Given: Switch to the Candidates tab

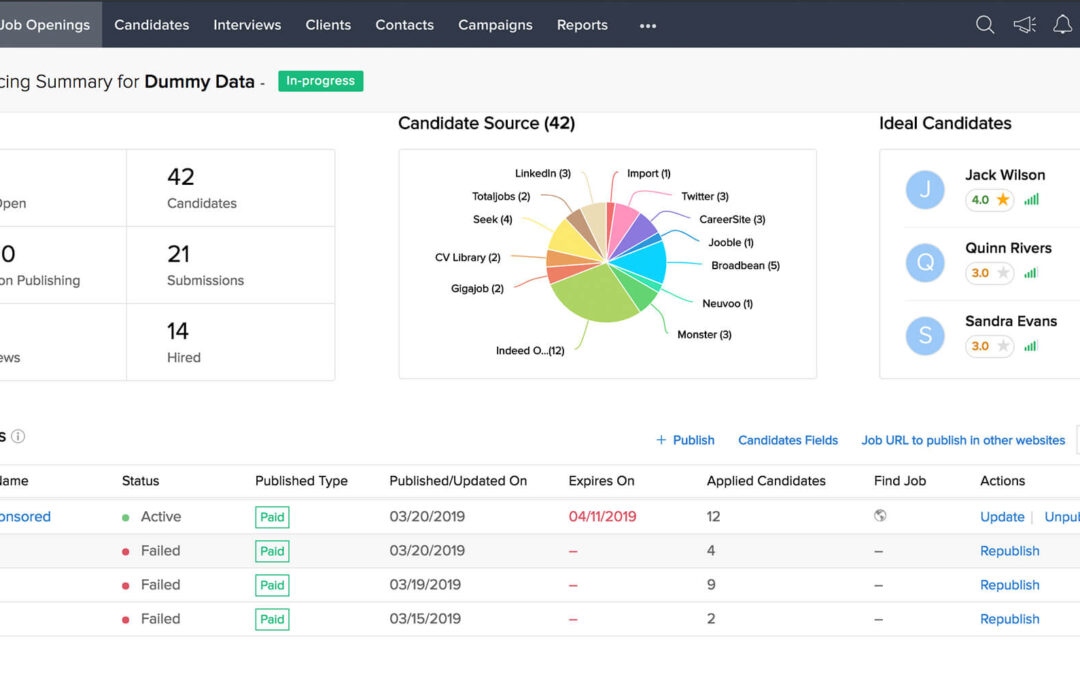Looking at the screenshot, I should [x=151, y=24].
